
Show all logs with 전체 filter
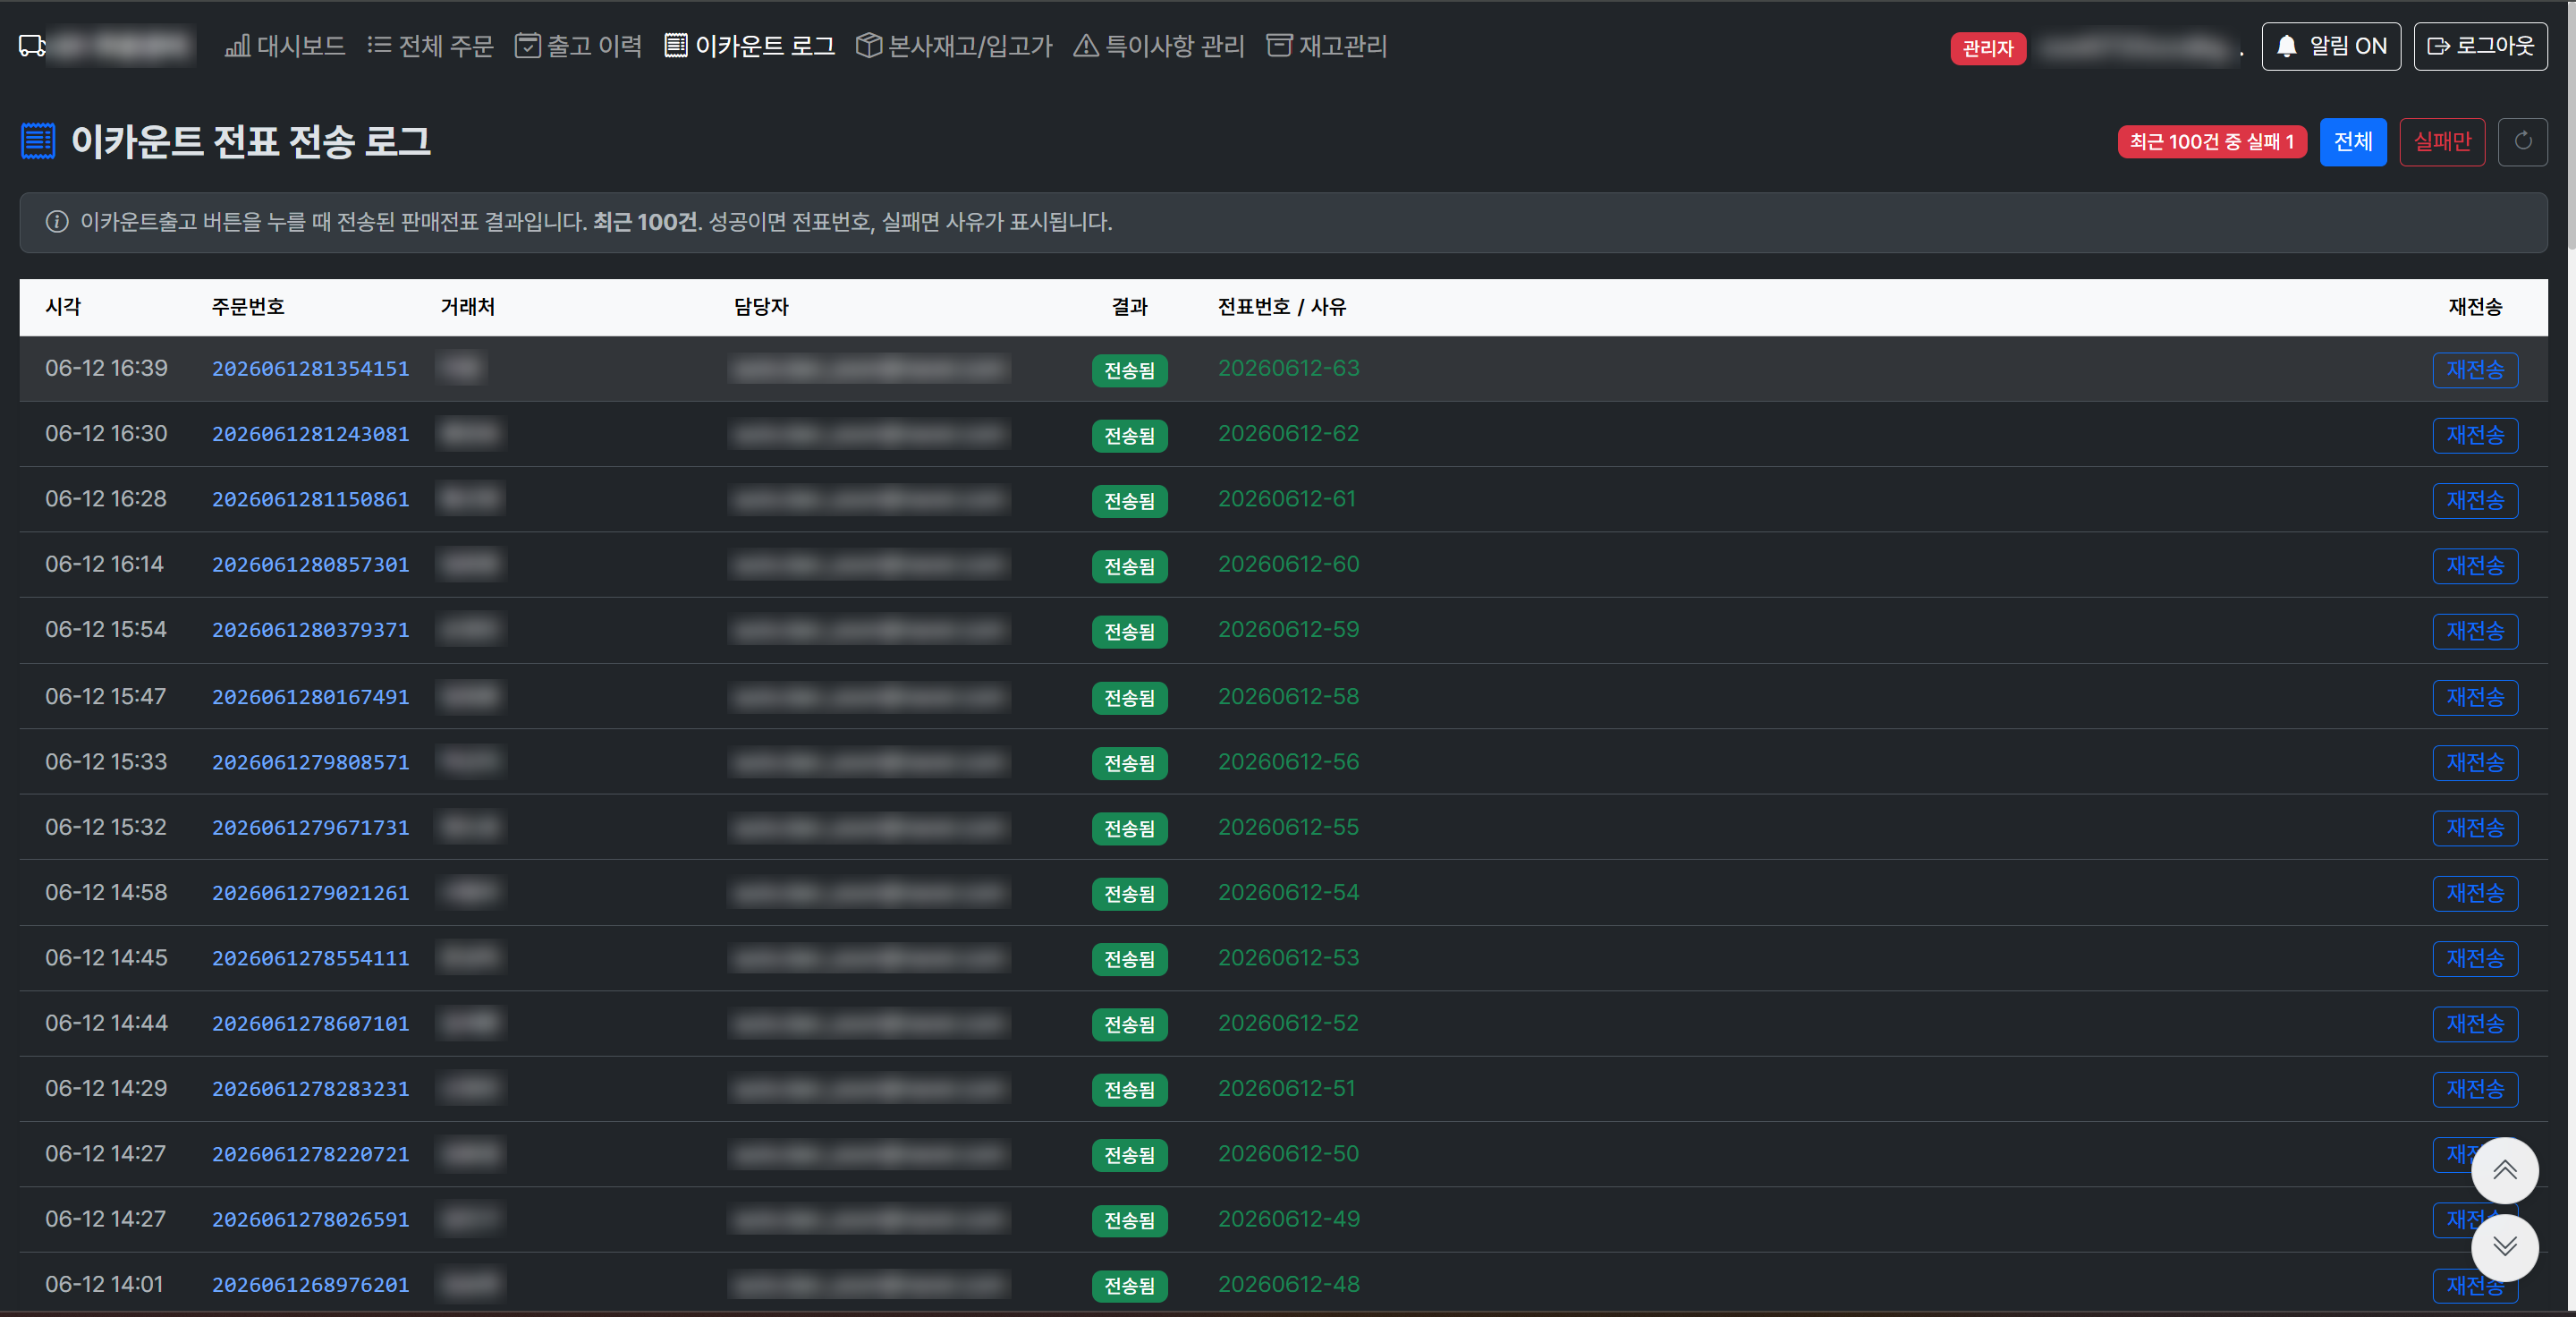click(x=2352, y=142)
